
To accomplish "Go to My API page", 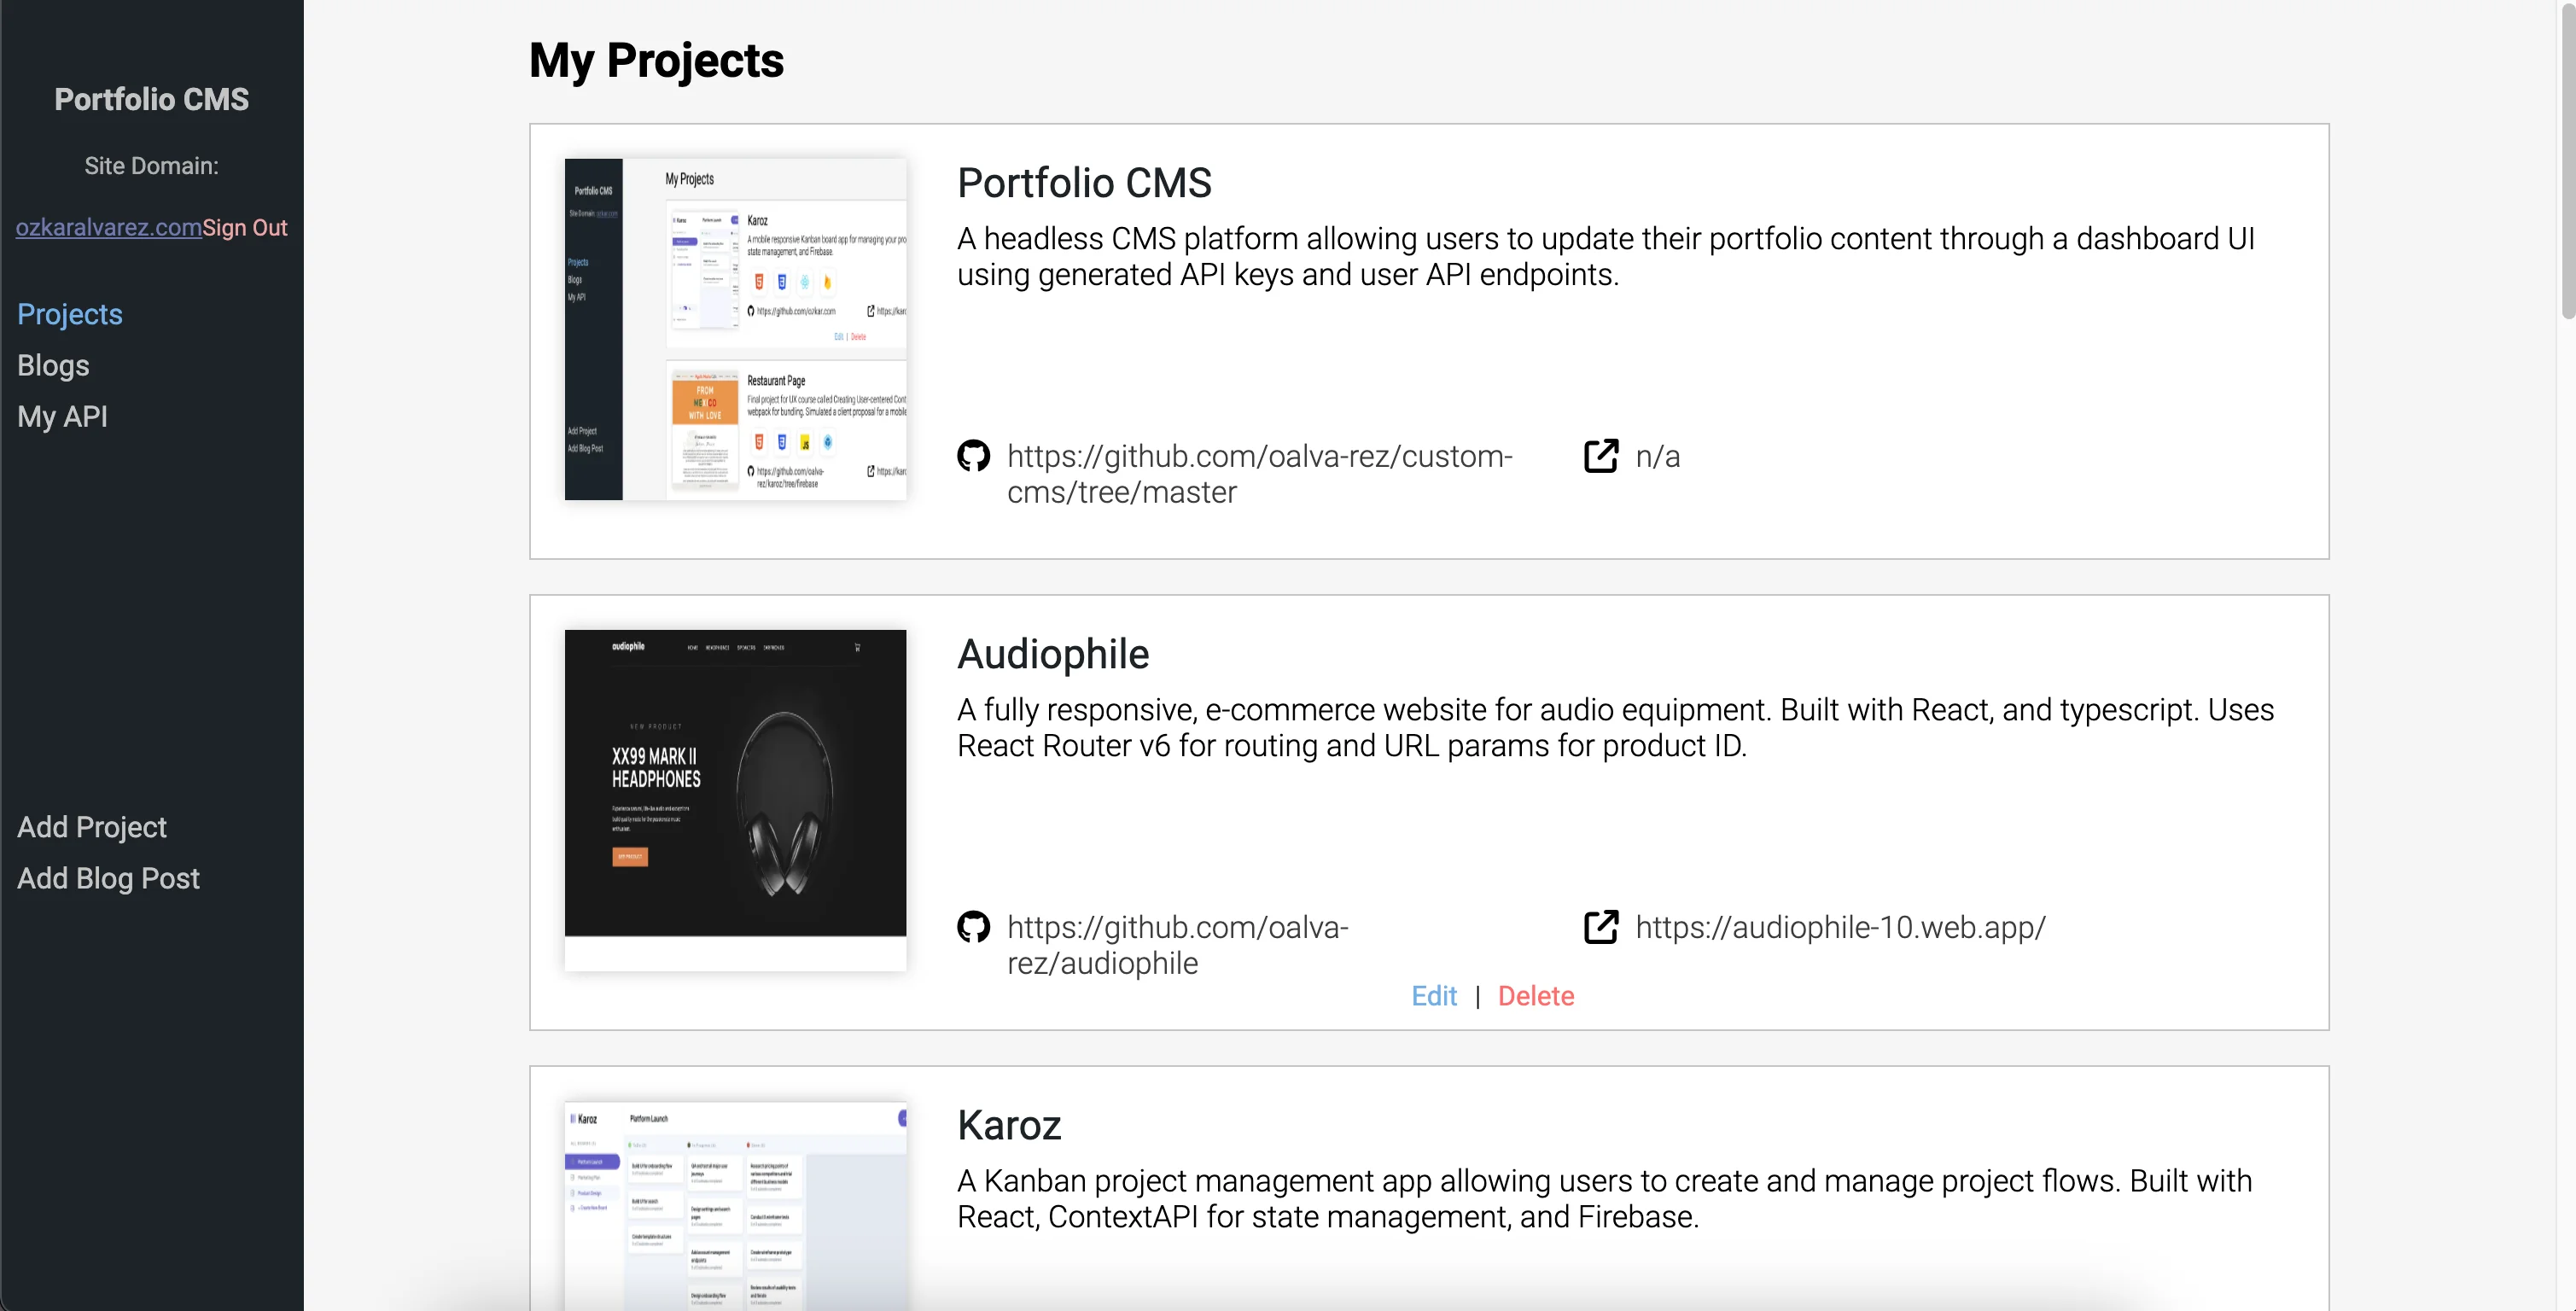I will click(62, 416).
